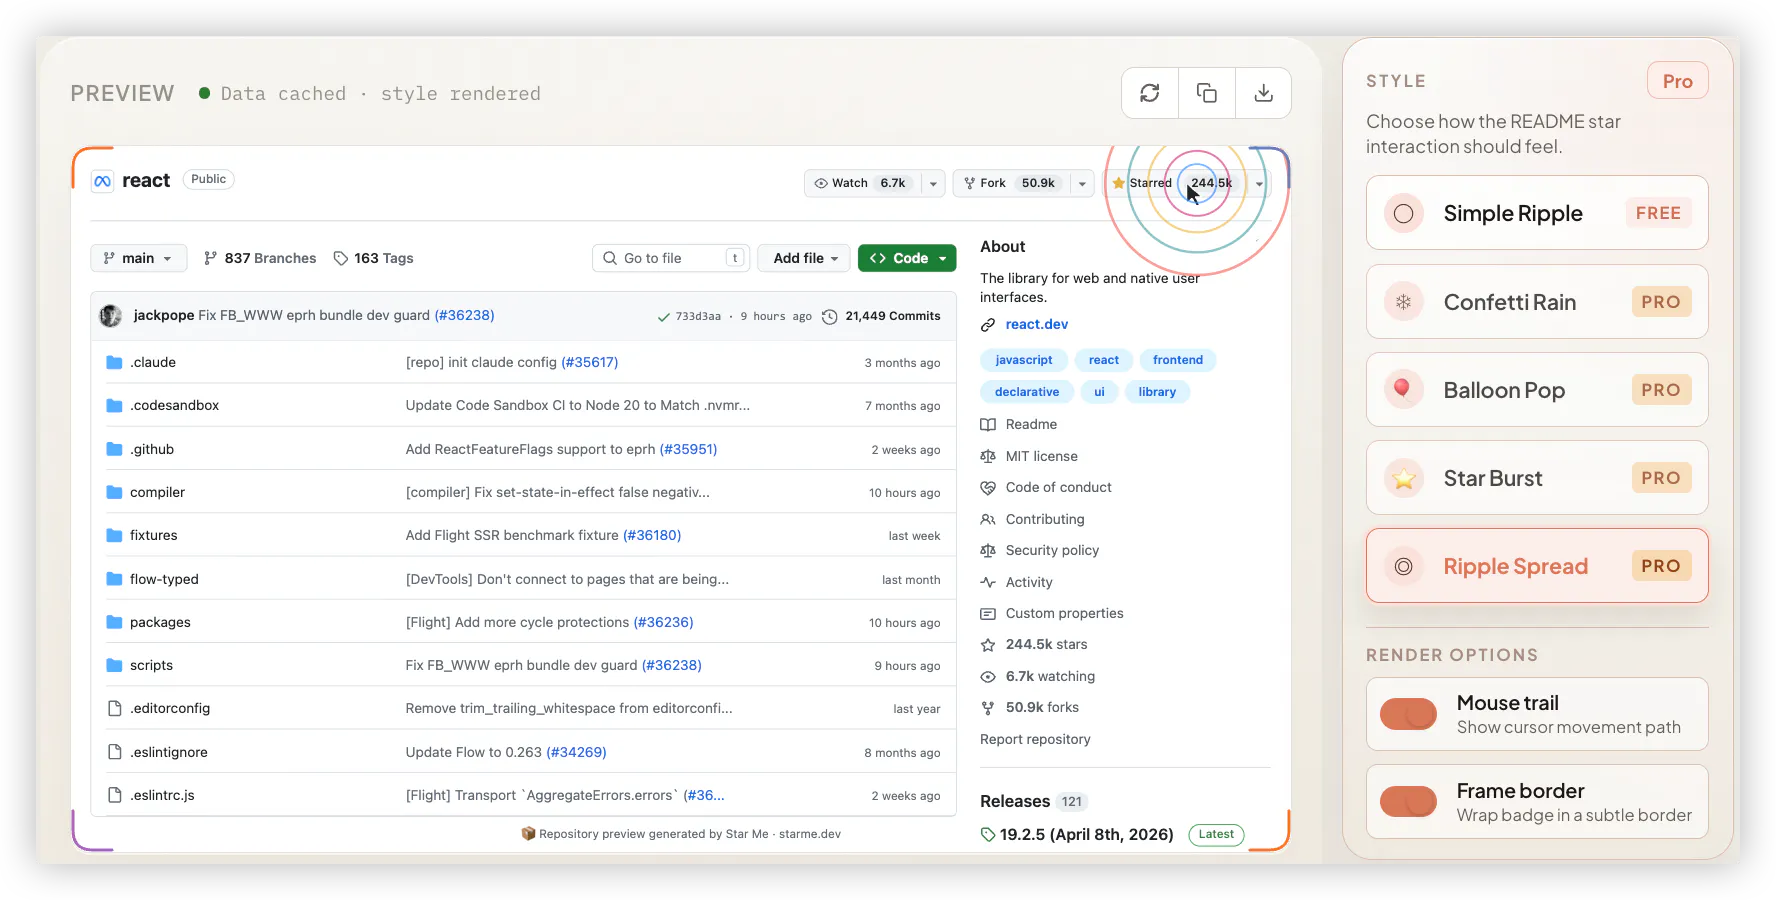Download the preview image
The width and height of the screenshot is (1776, 900).
pos(1264,93)
